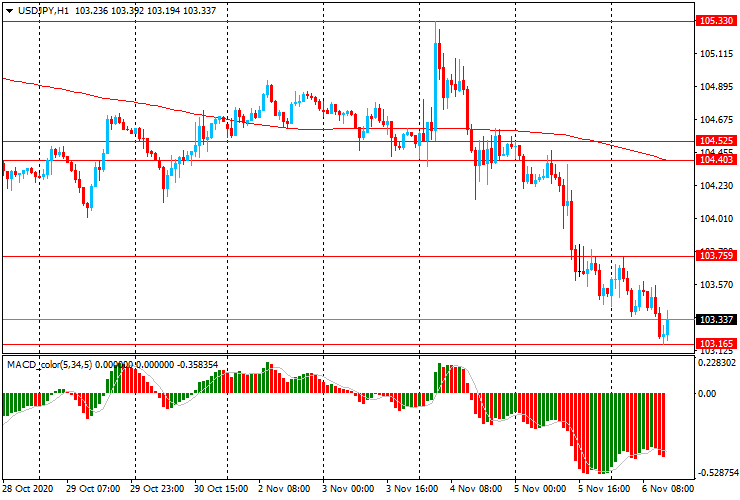Click the 5 Nov 16:00 time label
Image resolution: width=740 pixels, height=500 pixels.
pyautogui.click(x=604, y=489)
